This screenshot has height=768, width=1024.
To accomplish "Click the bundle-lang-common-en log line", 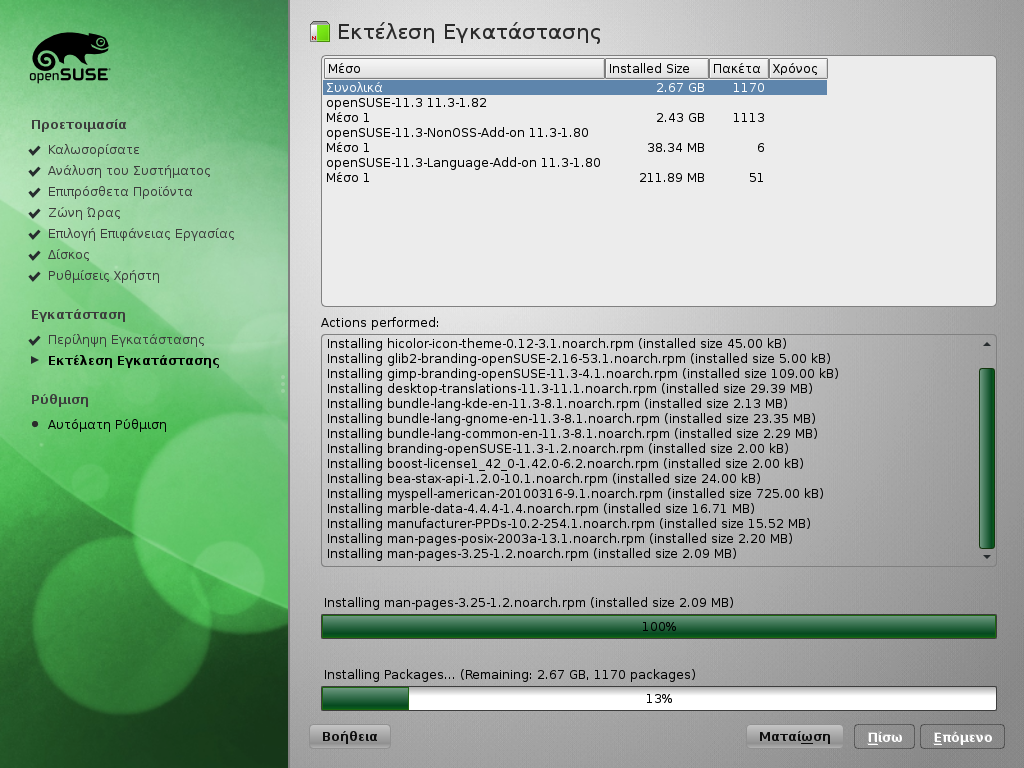I will [572, 434].
